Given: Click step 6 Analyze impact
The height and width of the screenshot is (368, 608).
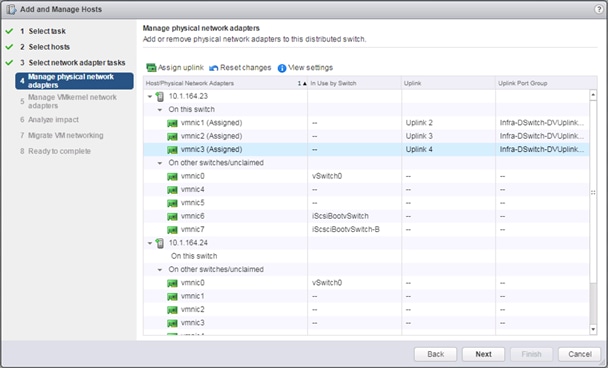Looking at the screenshot, I should coord(53,120).
